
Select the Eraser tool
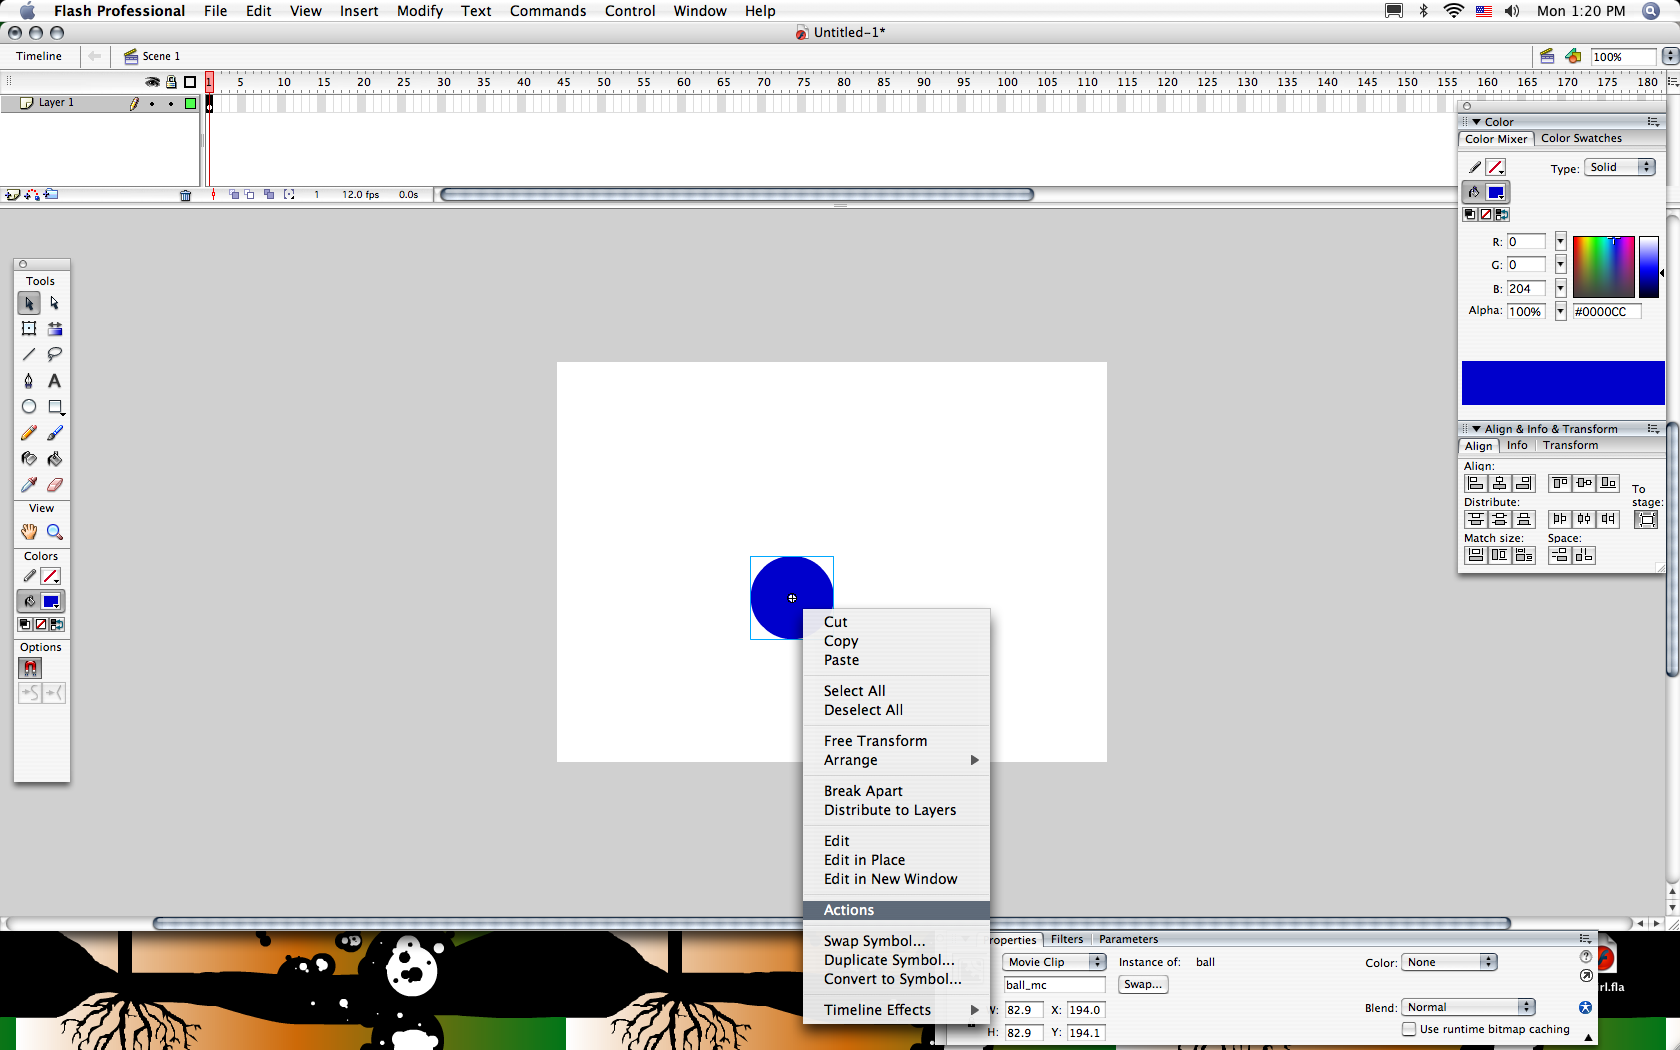click(x=54, y=485)
